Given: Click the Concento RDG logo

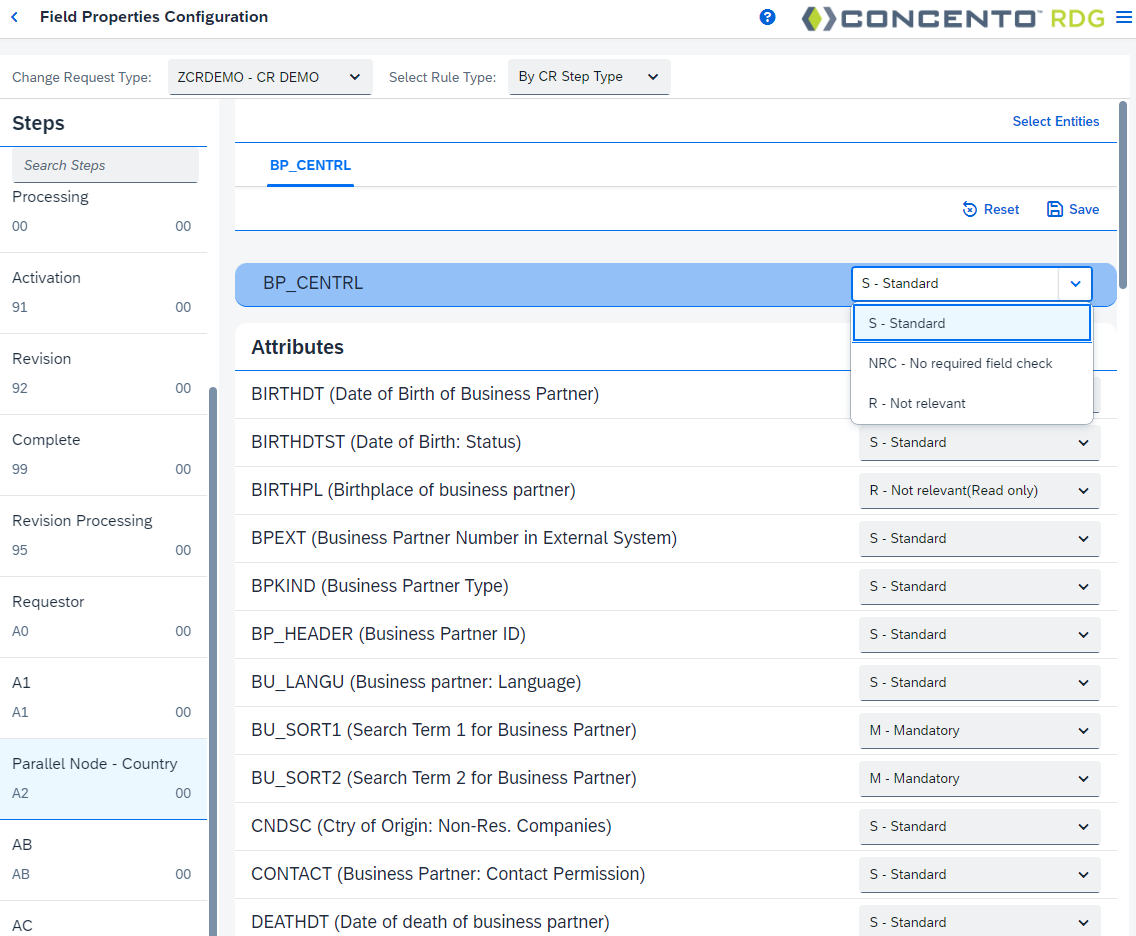Looking at the screenshot, I should click(953, 18).
